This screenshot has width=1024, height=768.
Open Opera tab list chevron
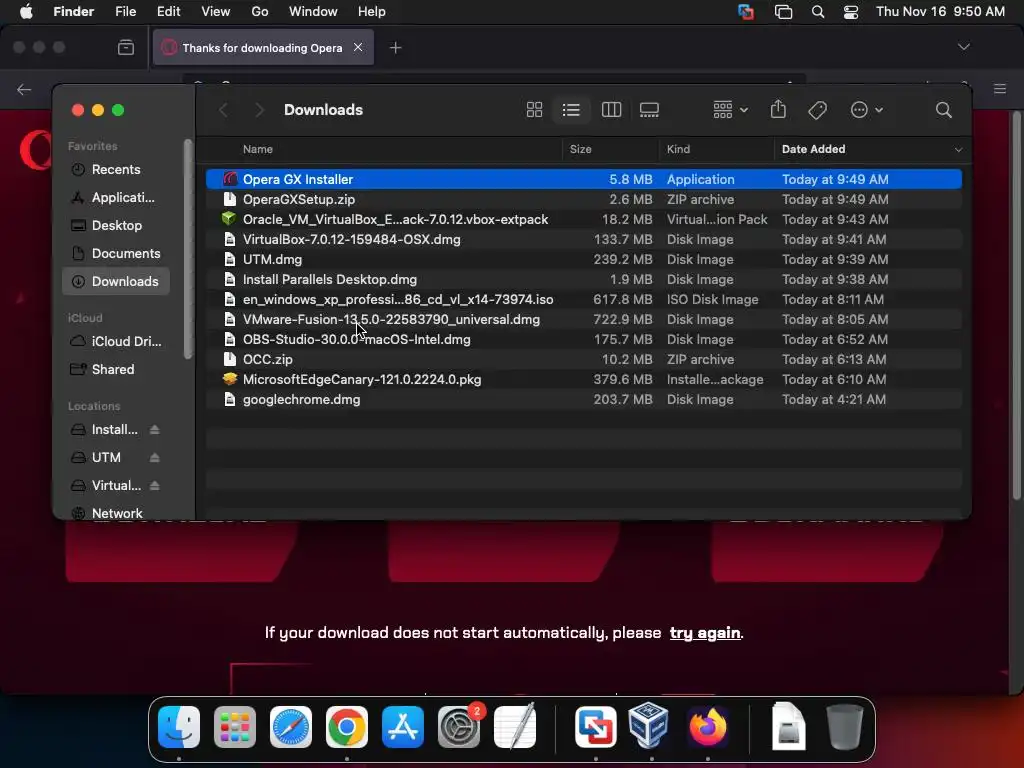963,47
